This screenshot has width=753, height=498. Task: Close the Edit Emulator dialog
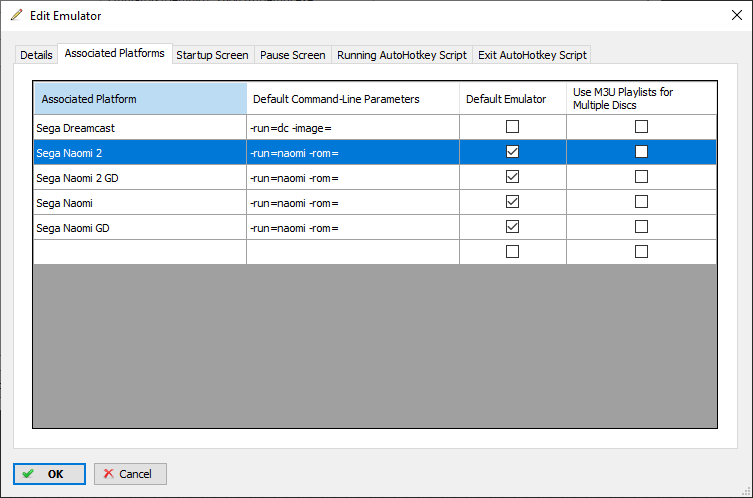[x=737, y=15]
